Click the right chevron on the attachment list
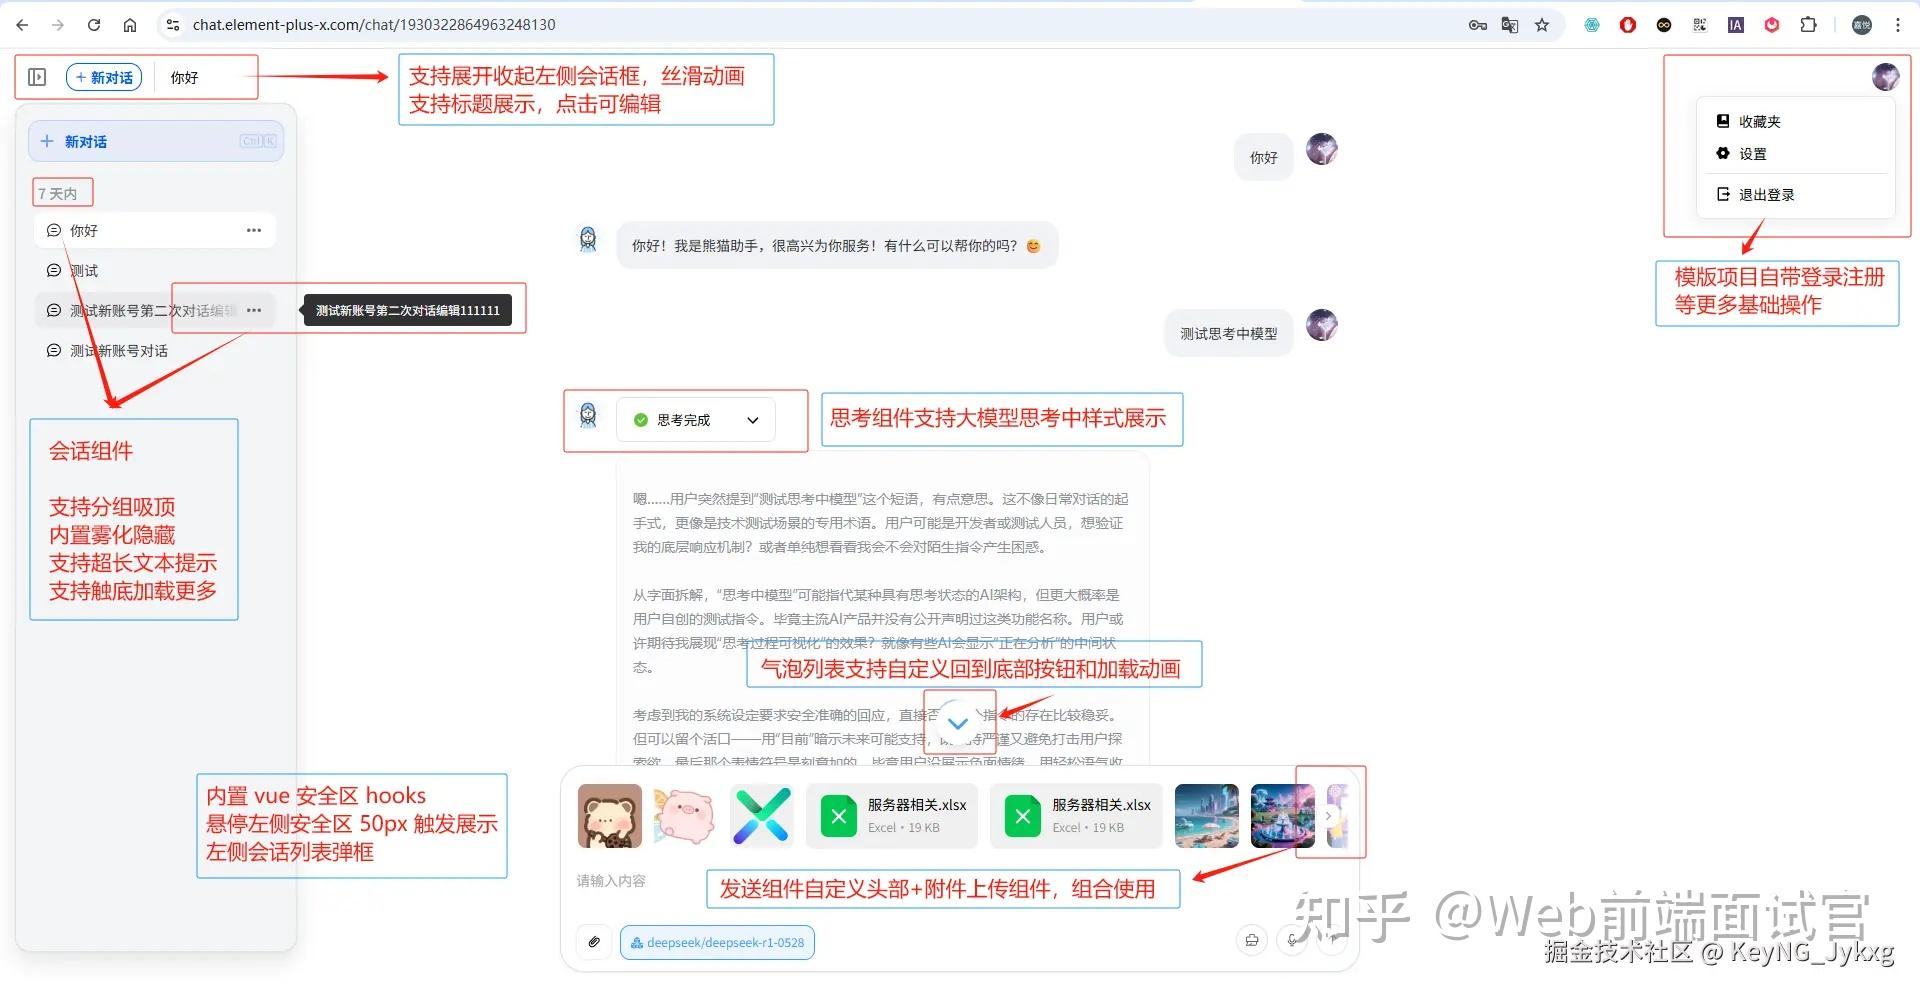The height and width of the screenshot is (994, 1920). pyautogui.click(x=1329, y=816)
